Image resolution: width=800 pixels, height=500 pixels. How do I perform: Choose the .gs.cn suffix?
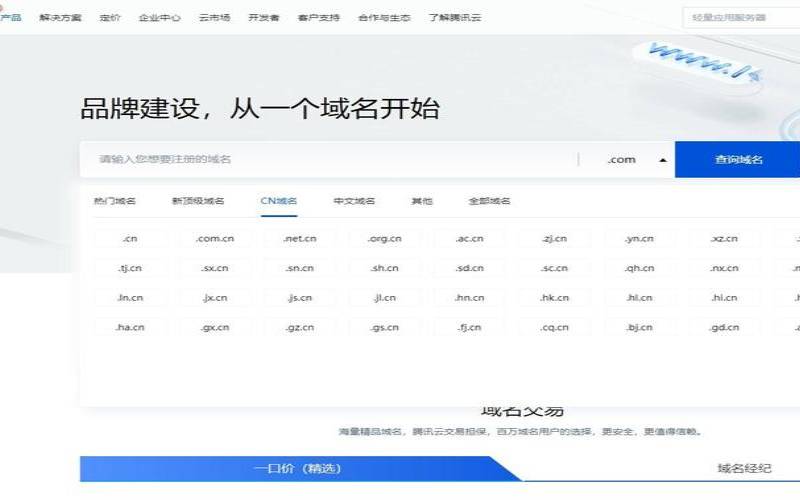[385, 327]
